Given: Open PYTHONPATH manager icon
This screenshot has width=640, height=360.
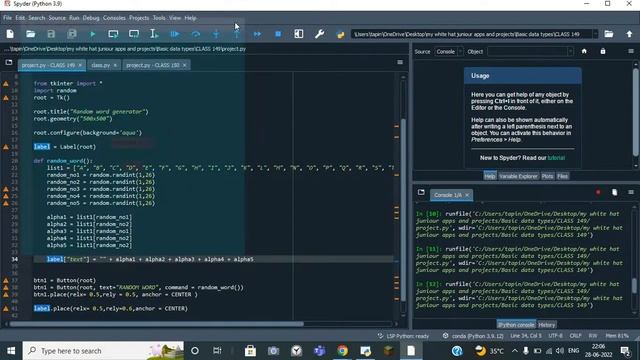Looking at the screenshot, I should tap(340, 34).
